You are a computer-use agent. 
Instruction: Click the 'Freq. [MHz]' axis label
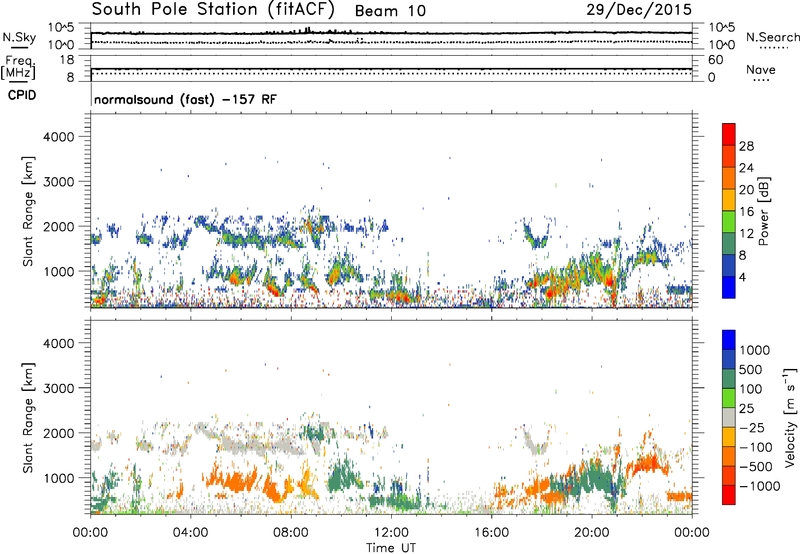pos(18,67)
